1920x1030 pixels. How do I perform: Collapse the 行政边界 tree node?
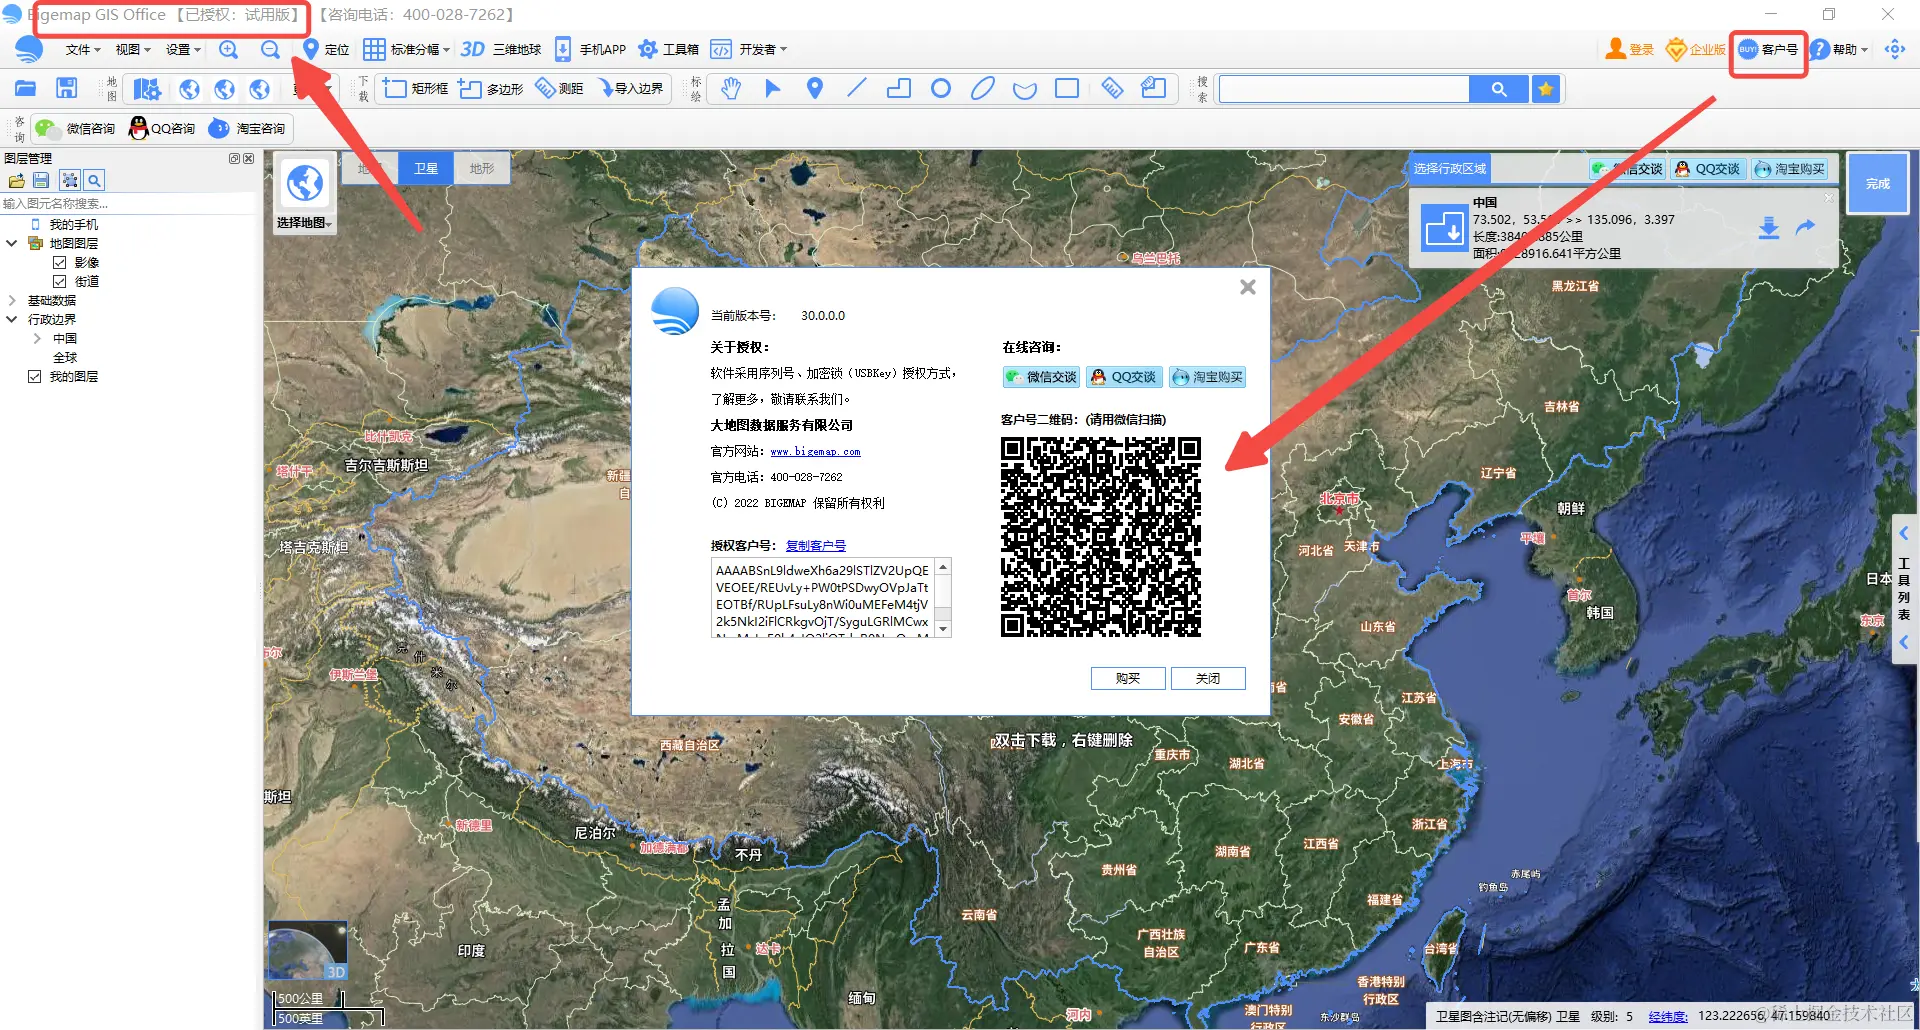(12, 319)
